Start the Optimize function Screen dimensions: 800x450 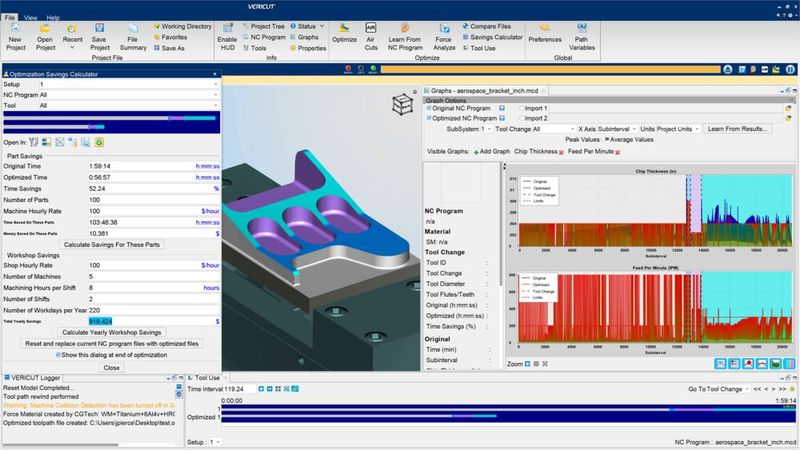pyautogui.click(x=344, y=34)
